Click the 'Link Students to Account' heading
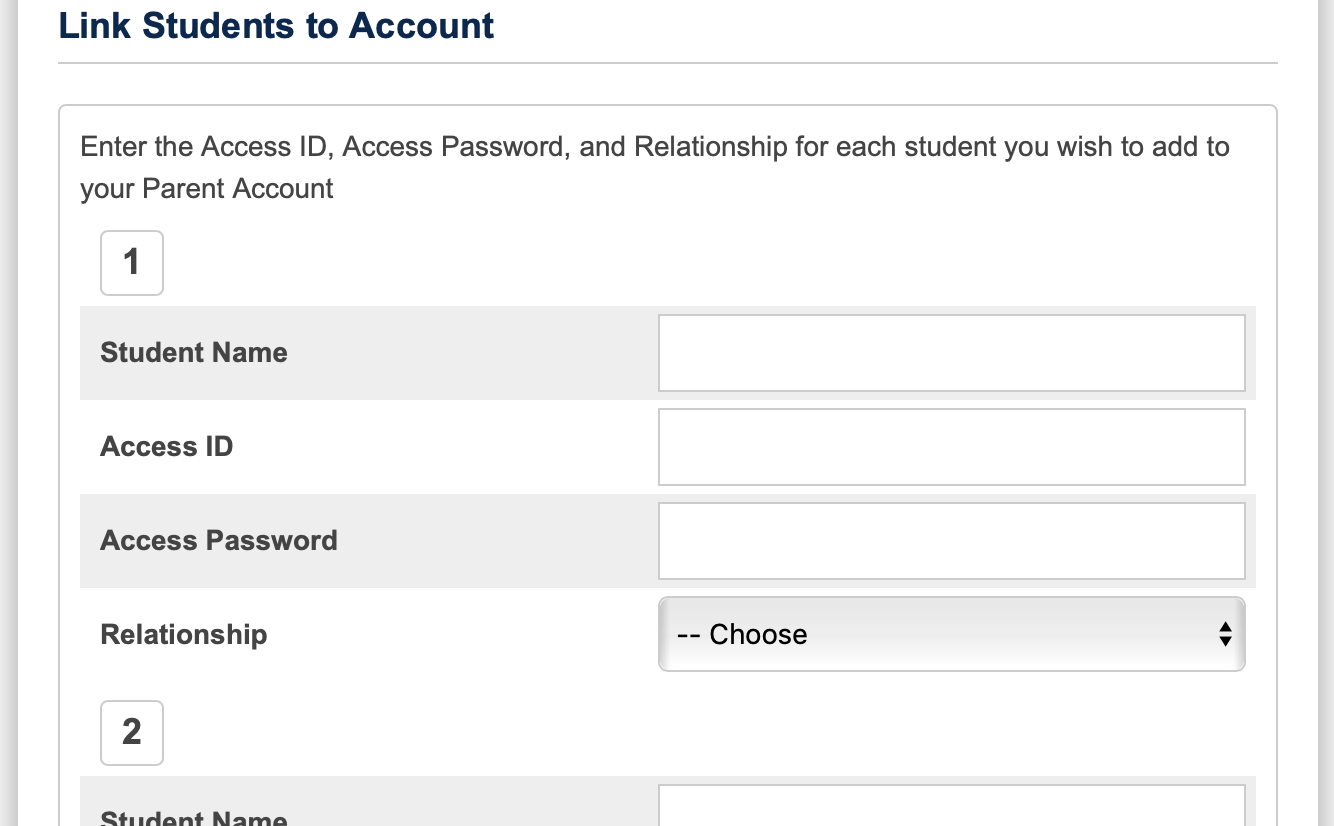 (x=276, y=26)
